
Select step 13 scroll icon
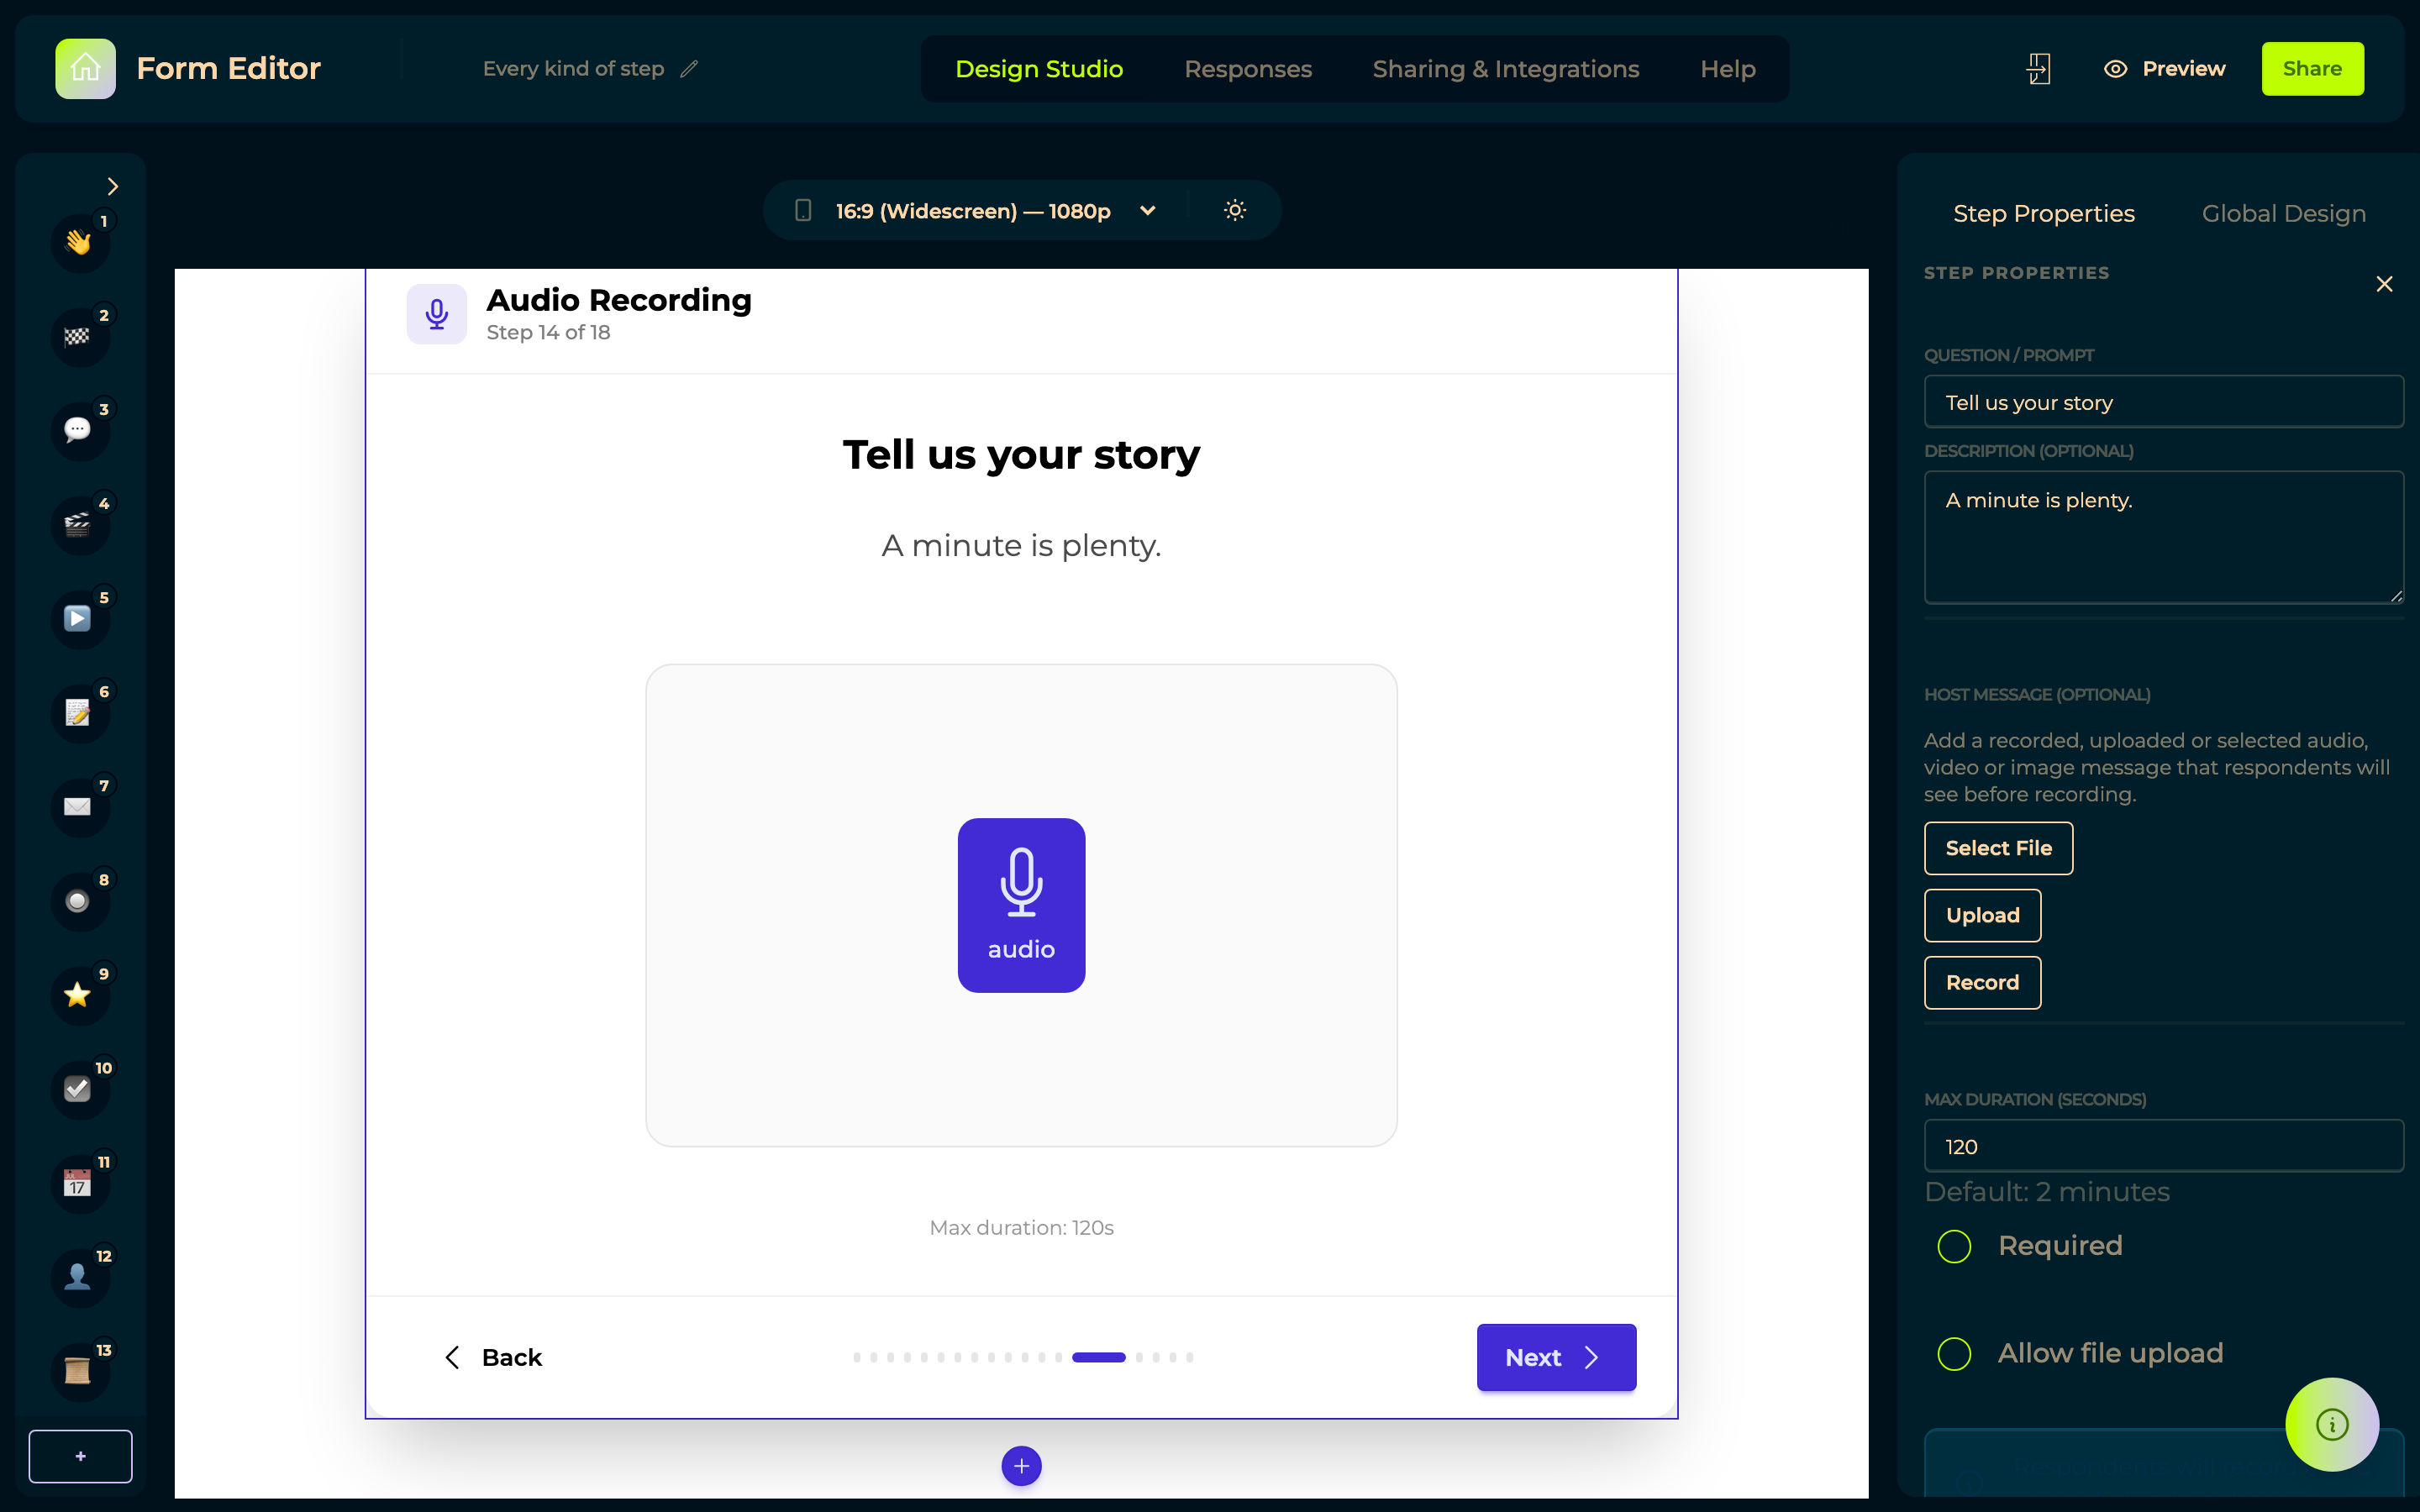point(79,1371)
